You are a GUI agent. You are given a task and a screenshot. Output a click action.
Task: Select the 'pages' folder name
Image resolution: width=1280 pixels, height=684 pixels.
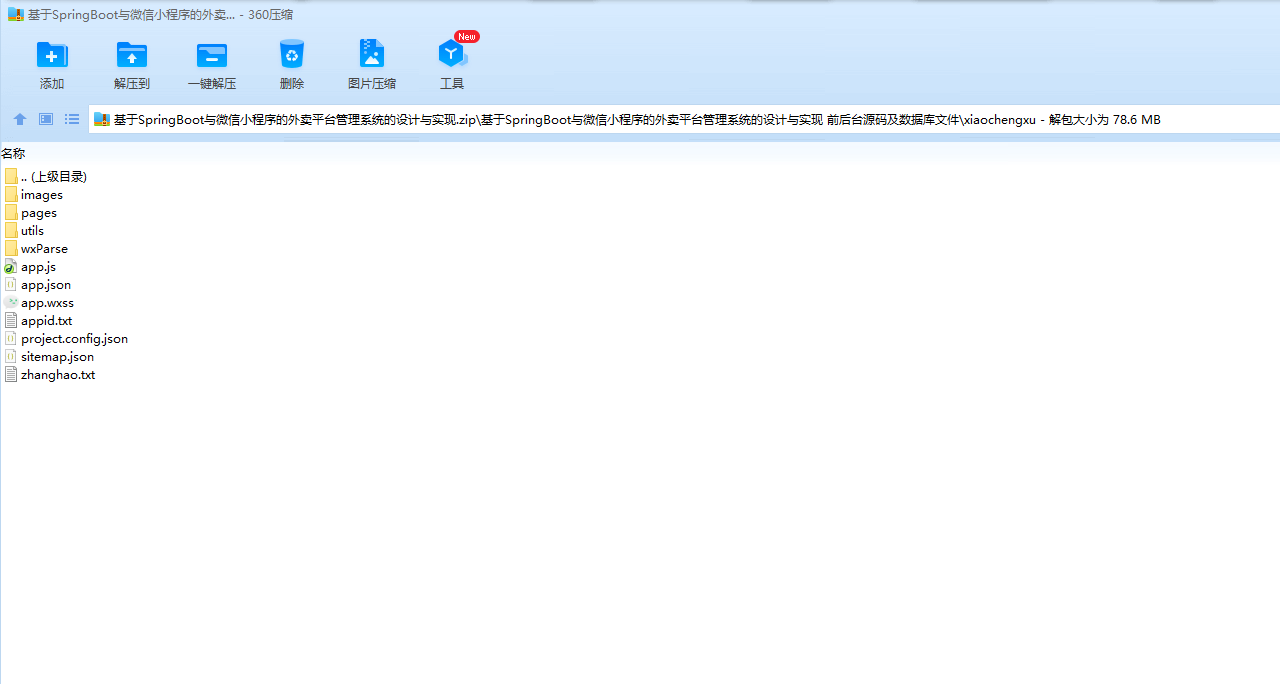coord(39,213)
